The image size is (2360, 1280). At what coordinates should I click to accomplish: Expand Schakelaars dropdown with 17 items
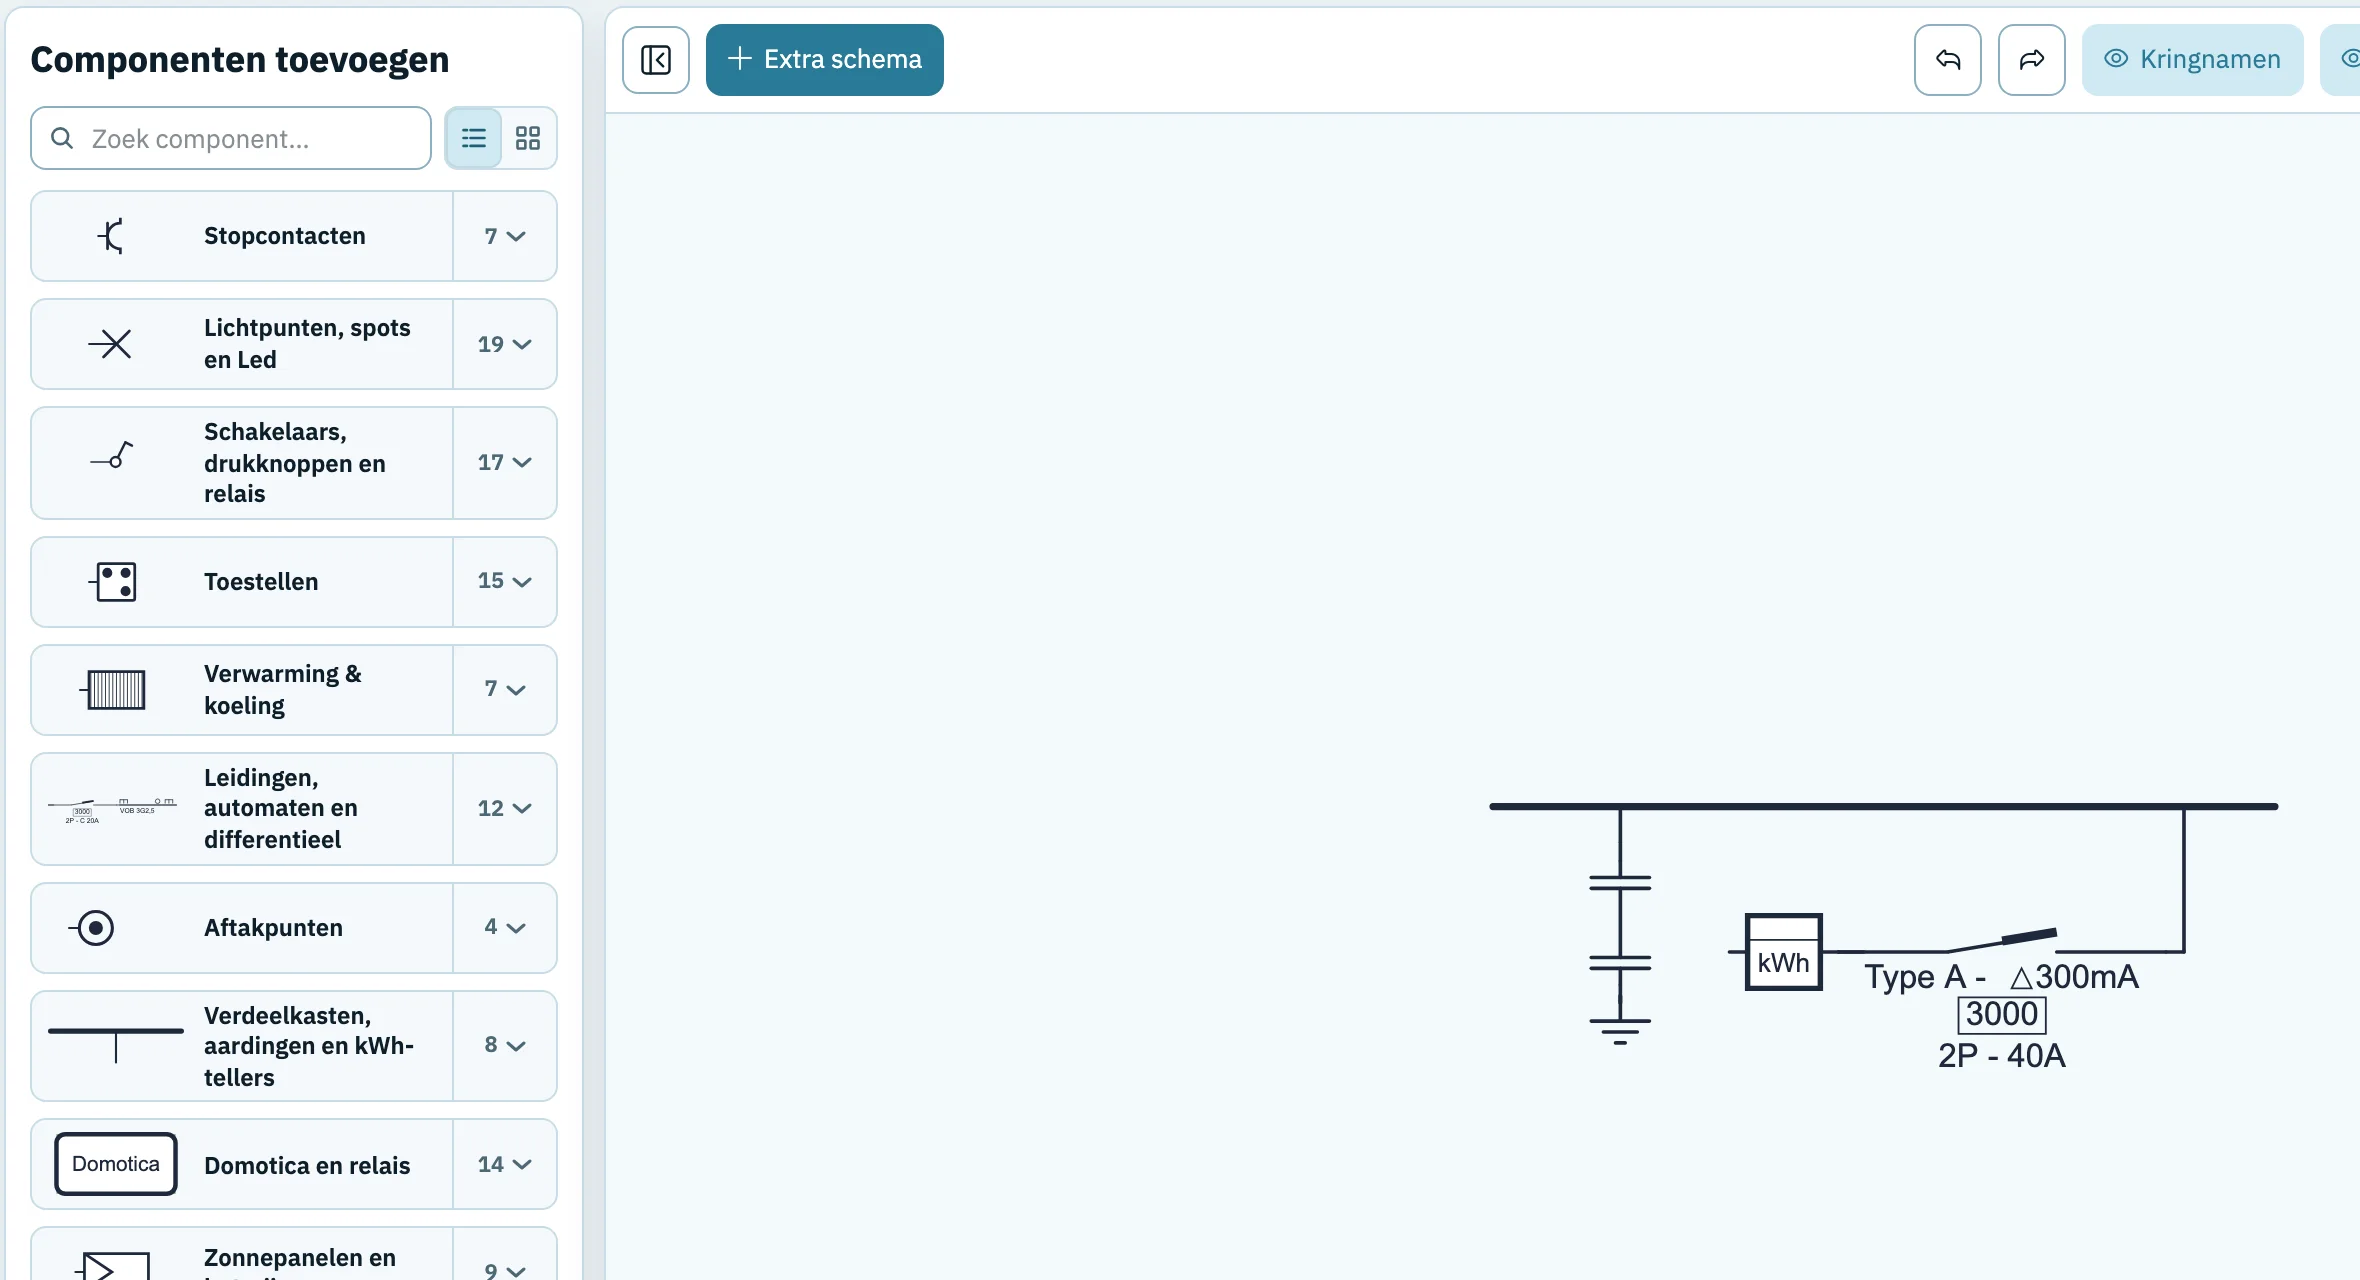tap(505, 463)
